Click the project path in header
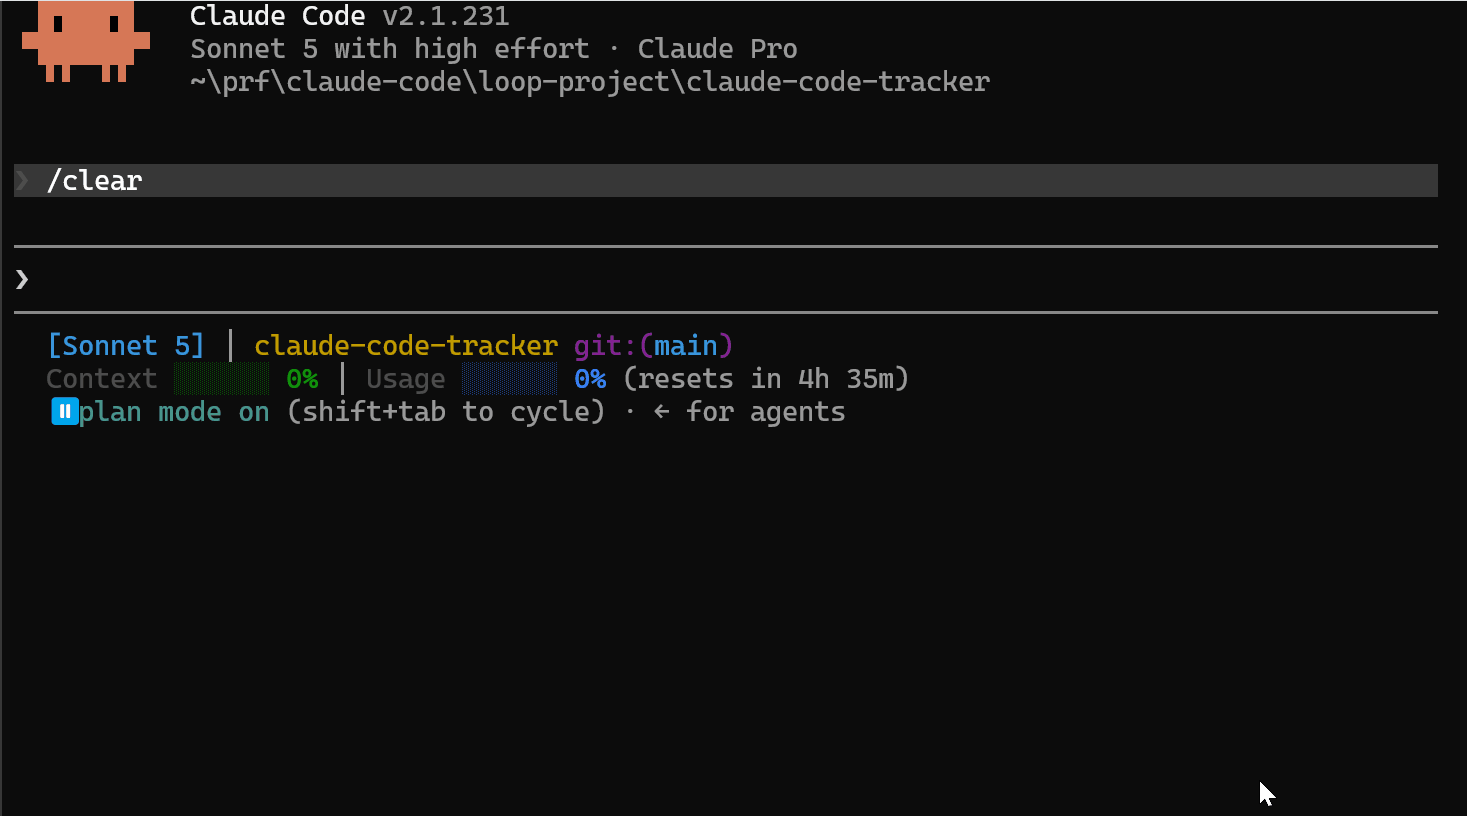The image size is (1467, 816). (590, 82)
